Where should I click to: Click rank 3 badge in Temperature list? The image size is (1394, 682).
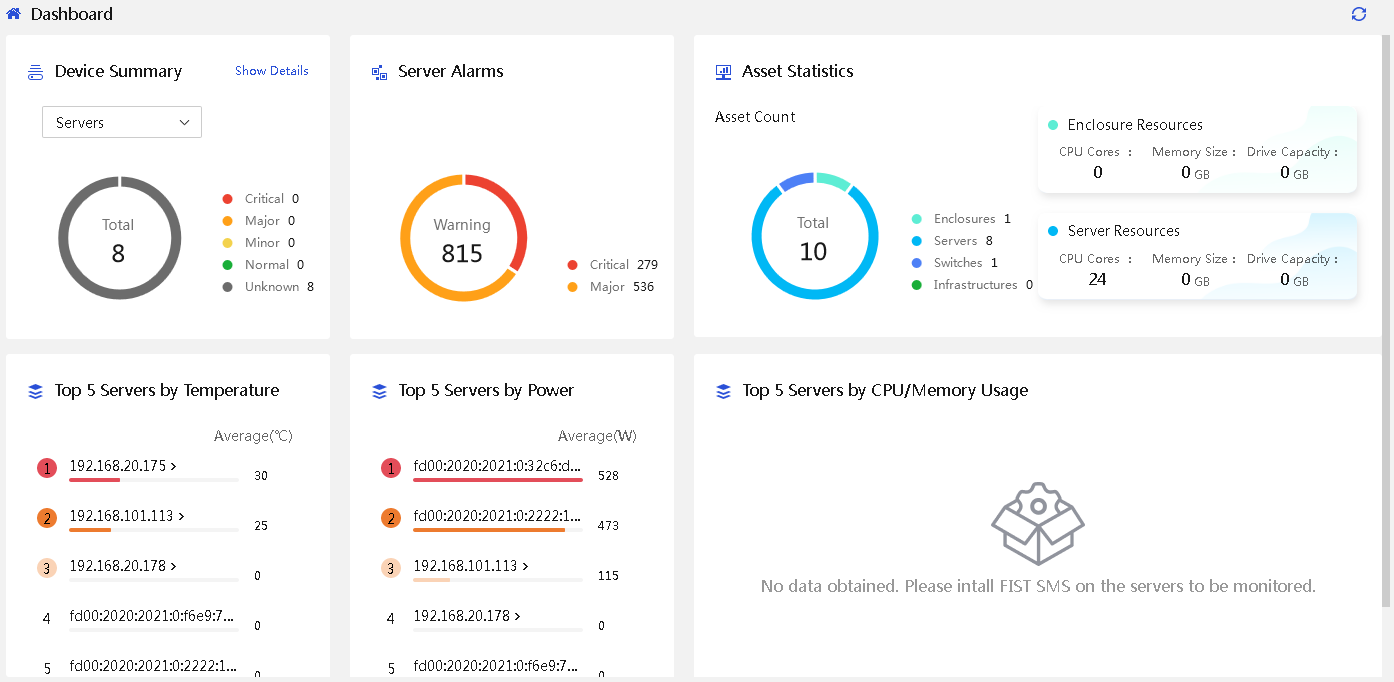pyautogui.click(x=47, y=568)
